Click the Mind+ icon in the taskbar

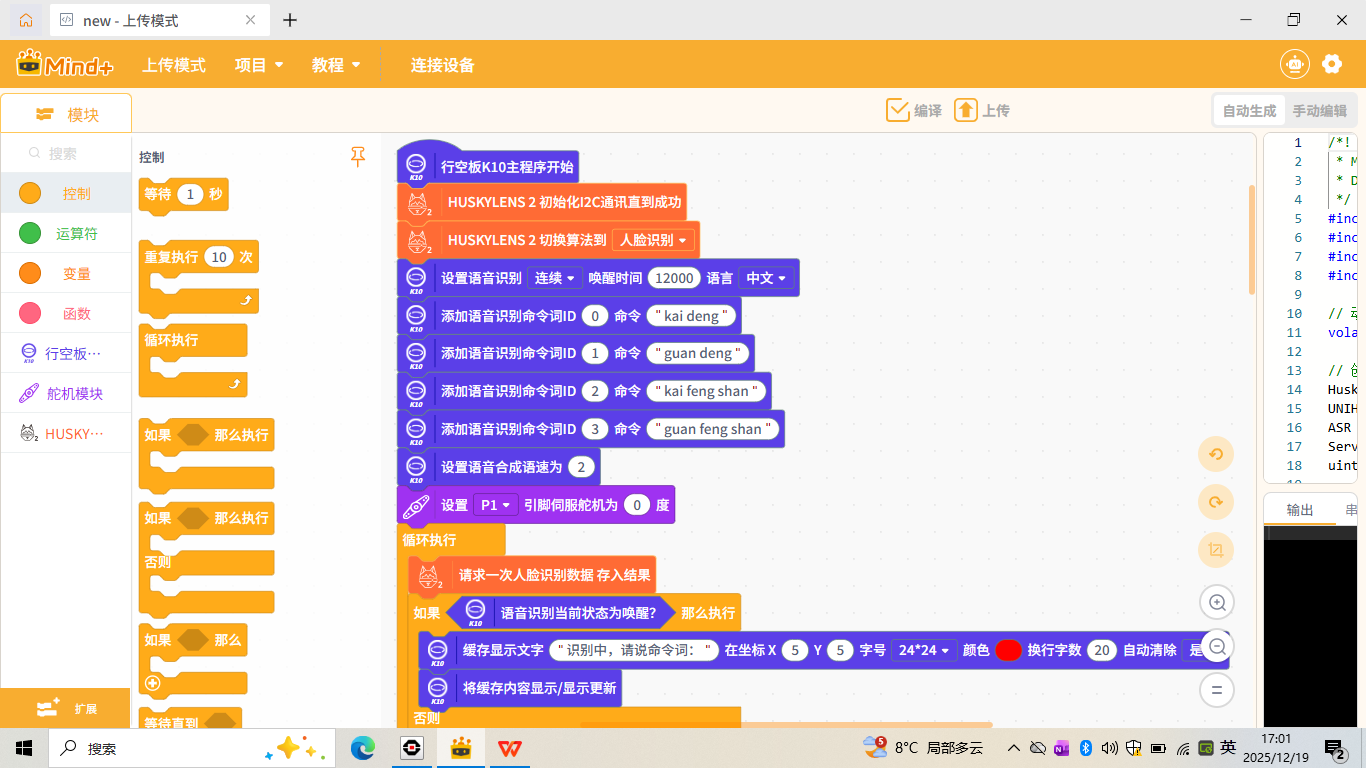(x=460, y=747)
